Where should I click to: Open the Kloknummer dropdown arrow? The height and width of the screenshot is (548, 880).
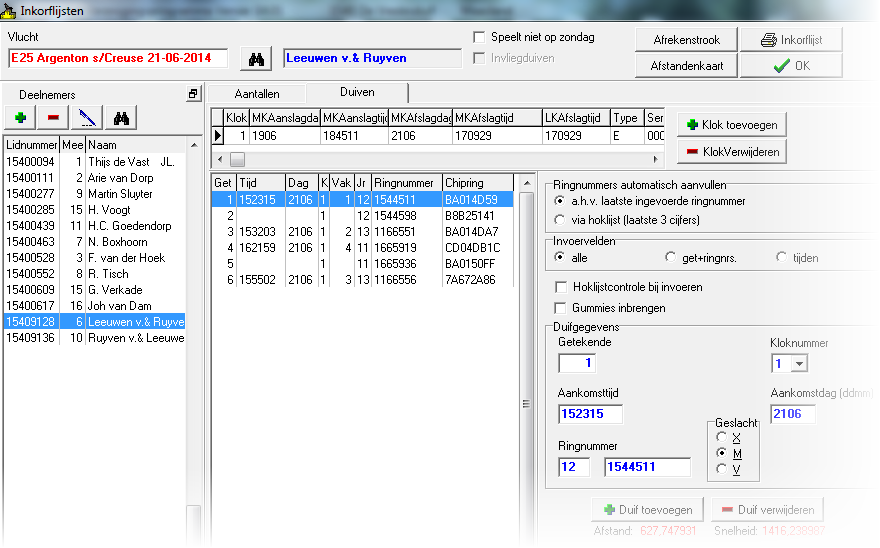coord(799,363)
